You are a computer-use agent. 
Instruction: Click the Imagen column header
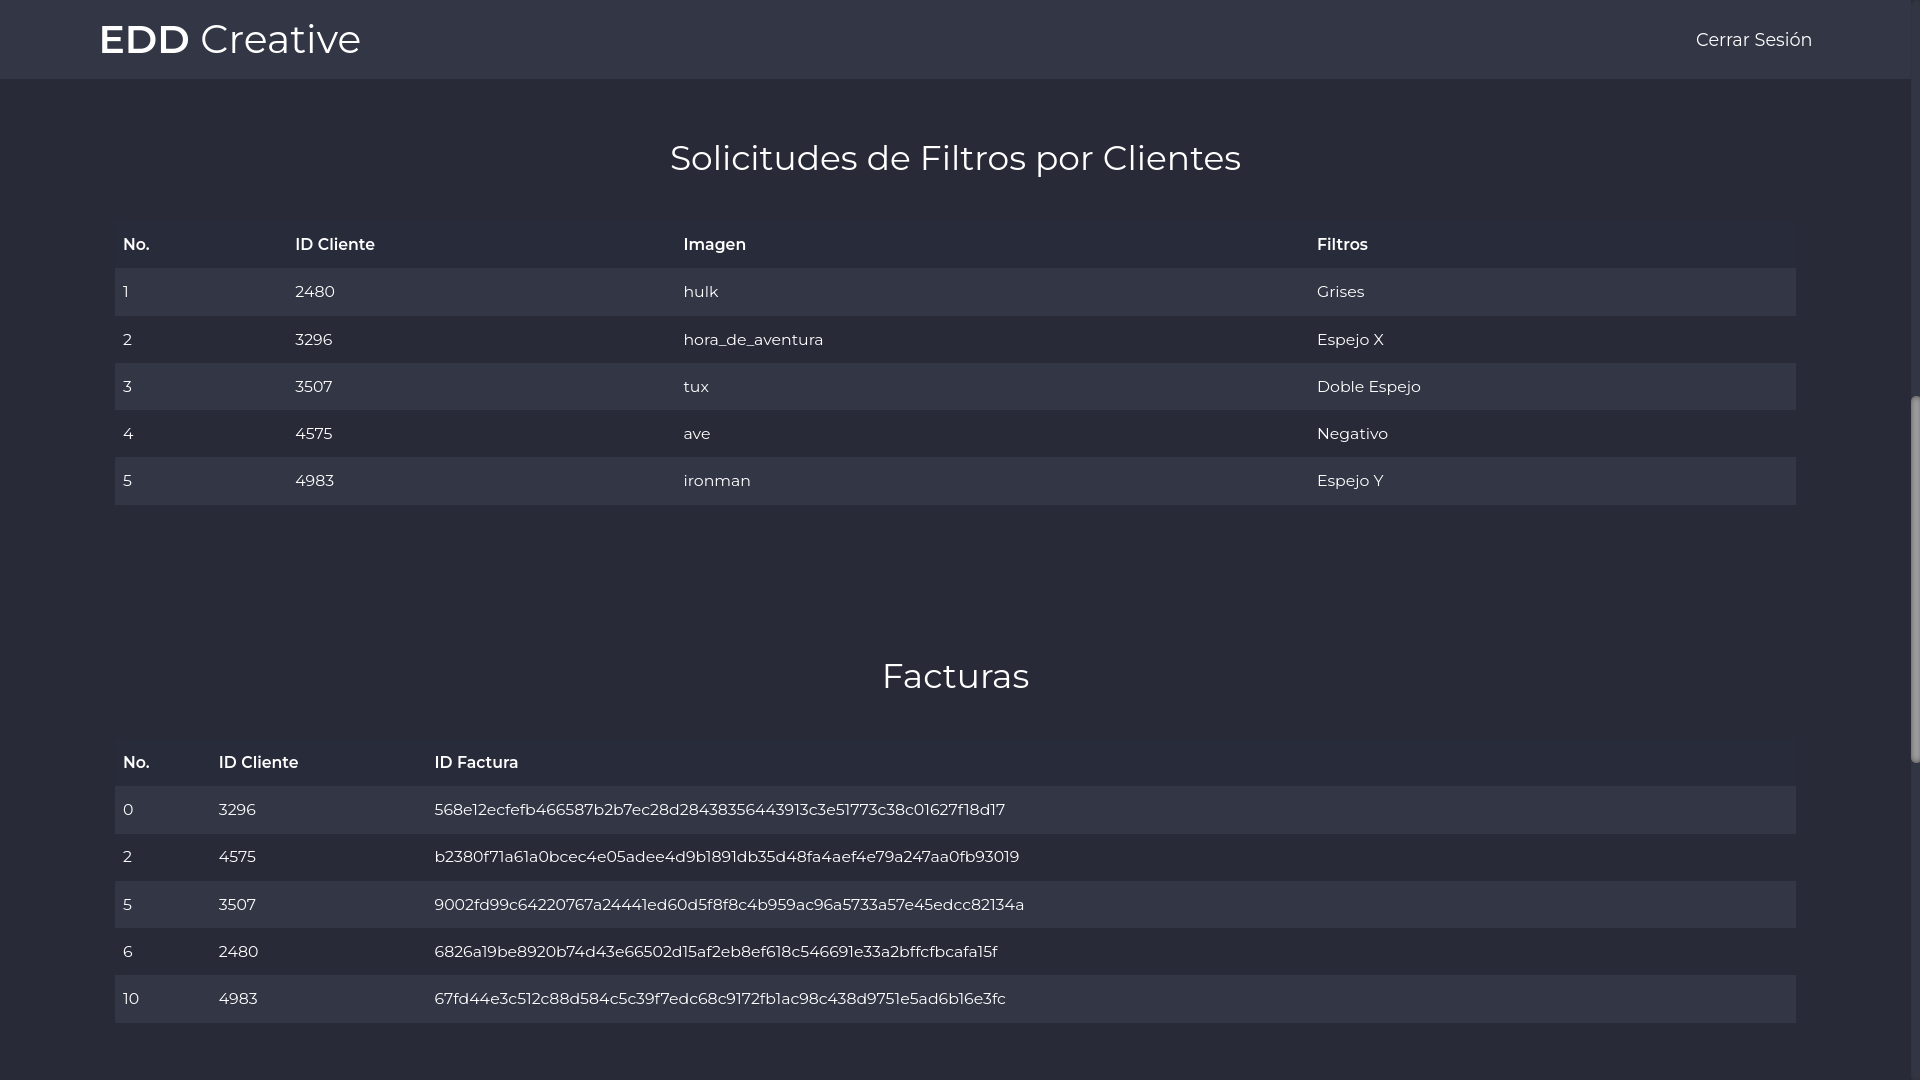pos(714,245)
